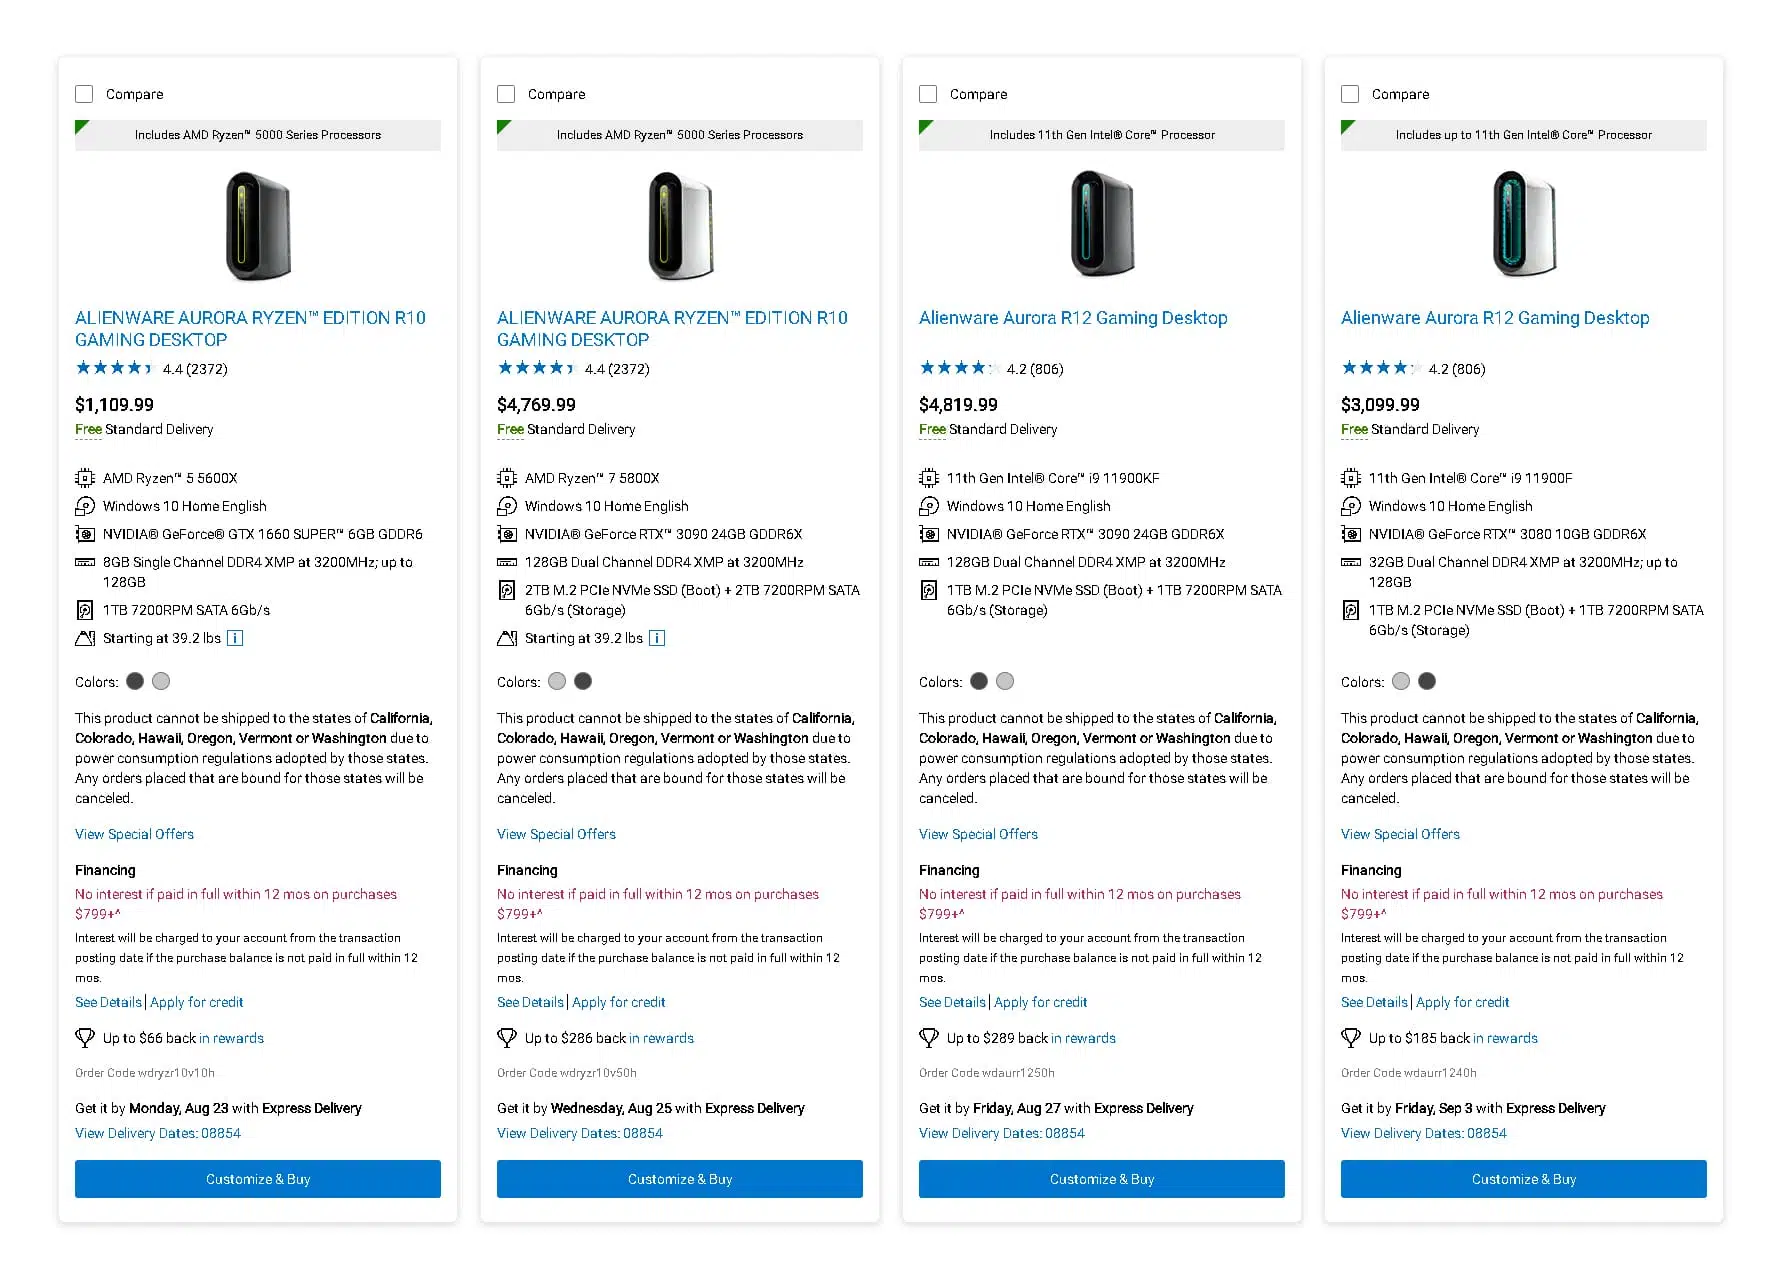1782x1283 pixels.
Task: Click product image of $4,819.99 Aurora R12
Action: pos(1102,225)
